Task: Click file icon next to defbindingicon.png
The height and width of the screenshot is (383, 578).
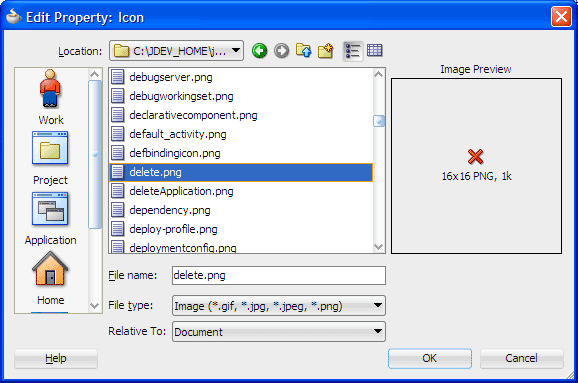Action: pyautogui.click(x=118, y=153)
